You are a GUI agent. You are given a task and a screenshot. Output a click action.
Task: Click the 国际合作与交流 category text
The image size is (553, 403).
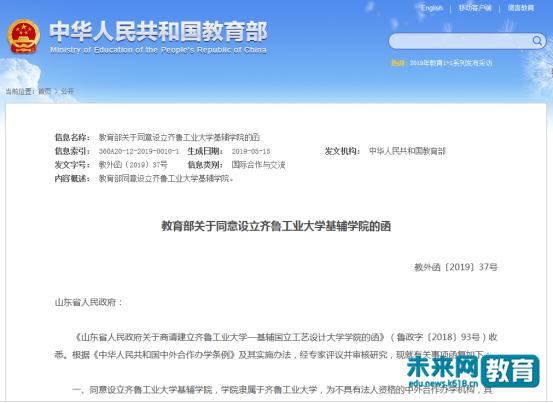pyautogui.click(x=258, y=165)
